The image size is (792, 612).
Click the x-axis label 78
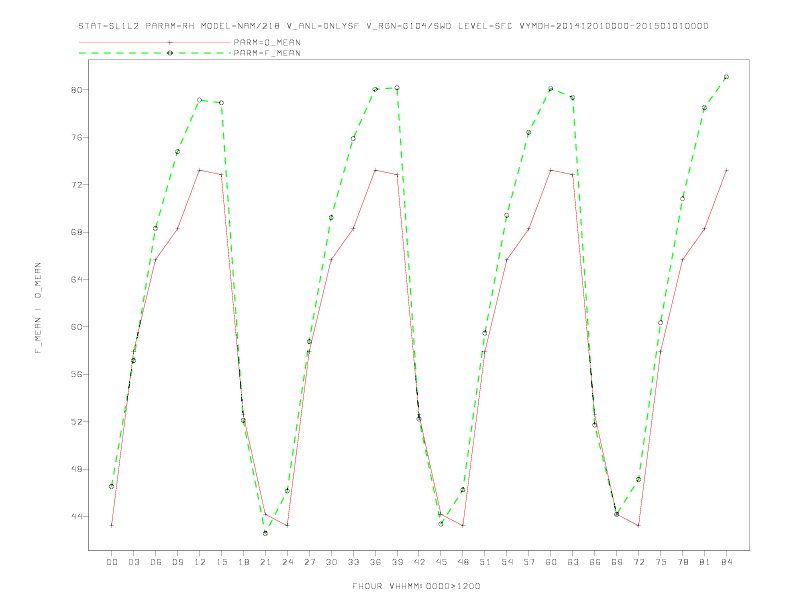coord(683,562)
